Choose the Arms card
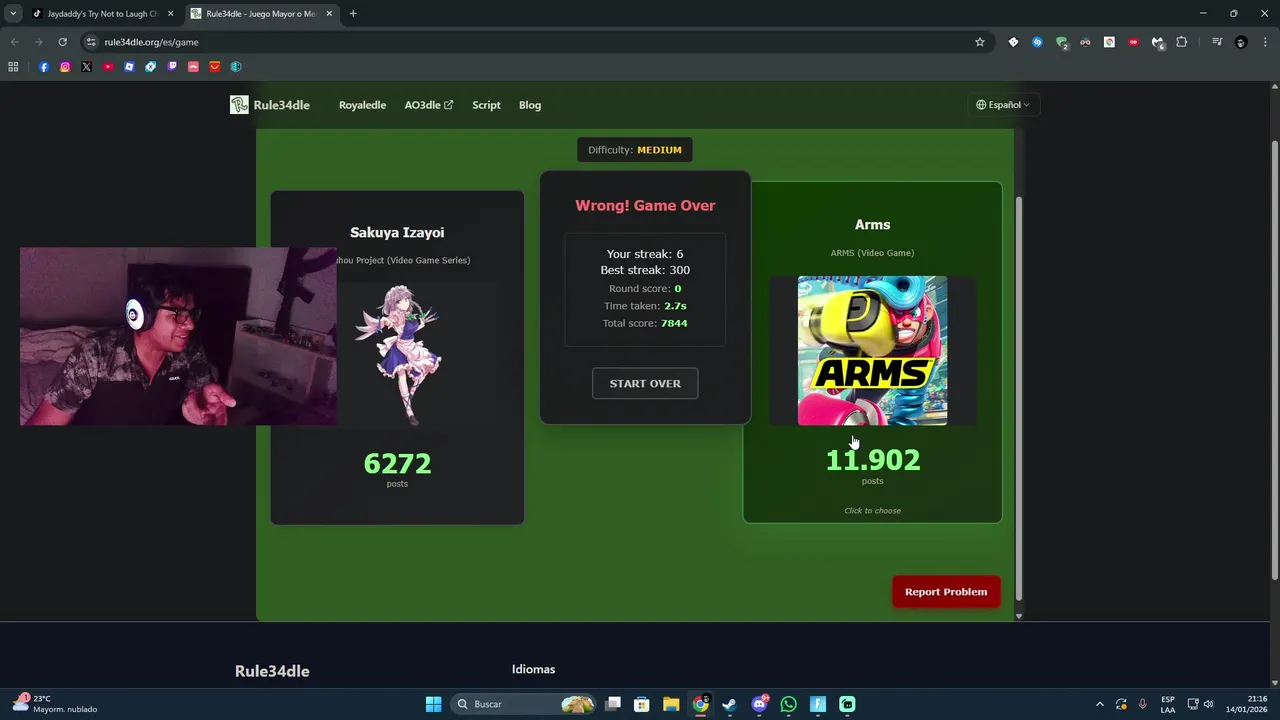 [872, 352]
